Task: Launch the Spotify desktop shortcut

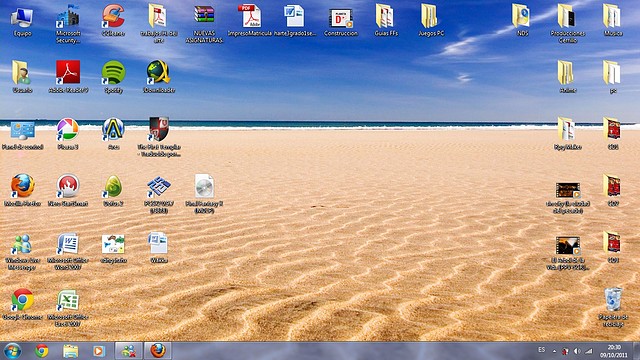Action: pyautogui.click(x=113, y=73)
